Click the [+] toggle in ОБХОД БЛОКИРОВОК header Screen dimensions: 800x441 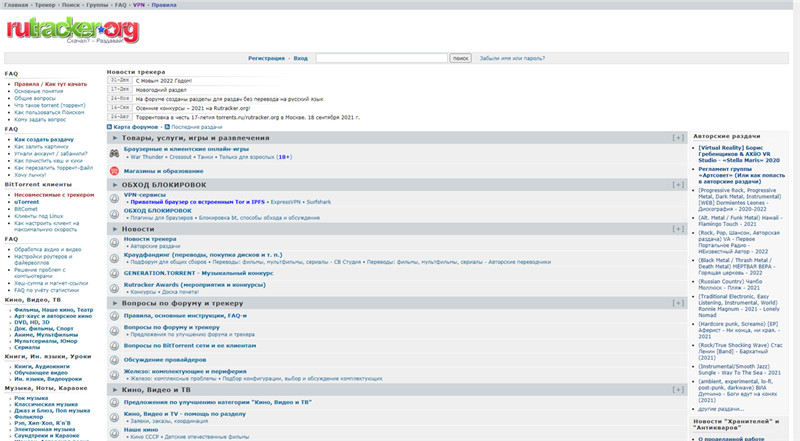coord(678,185)
